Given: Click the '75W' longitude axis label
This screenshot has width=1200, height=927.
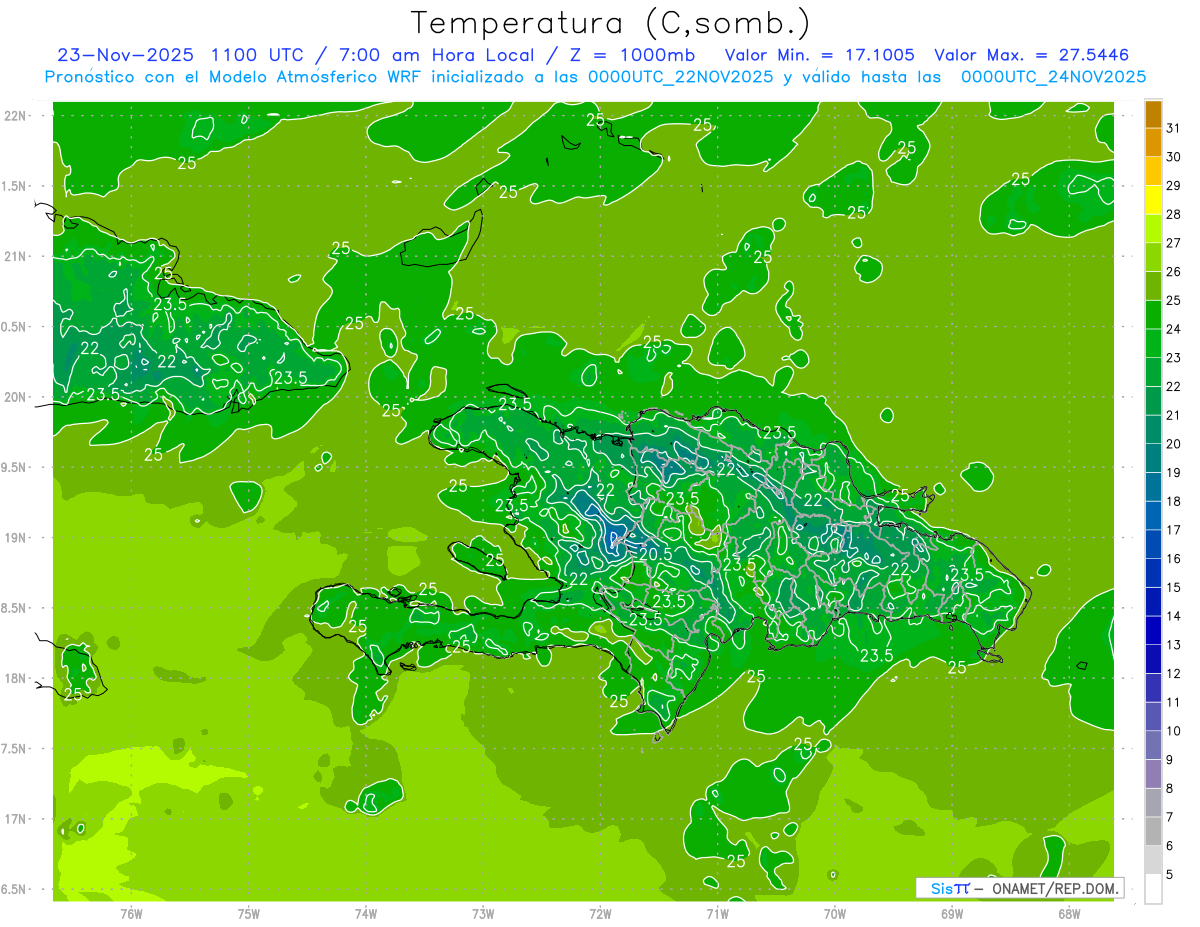Looking at the screenshot, I should tap(249, 913).
